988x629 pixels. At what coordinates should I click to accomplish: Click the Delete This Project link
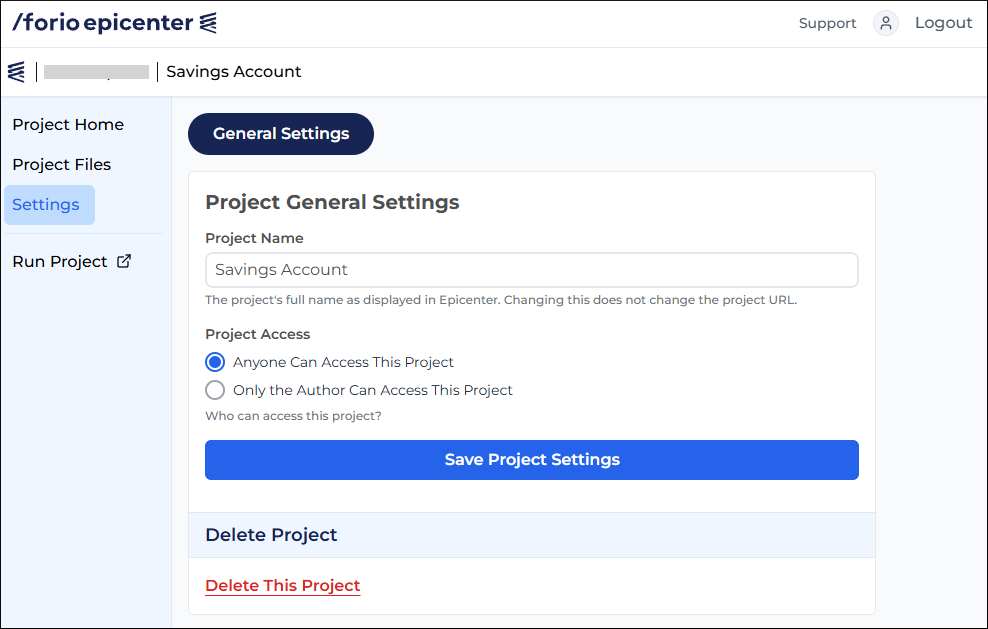click(282, 585)
